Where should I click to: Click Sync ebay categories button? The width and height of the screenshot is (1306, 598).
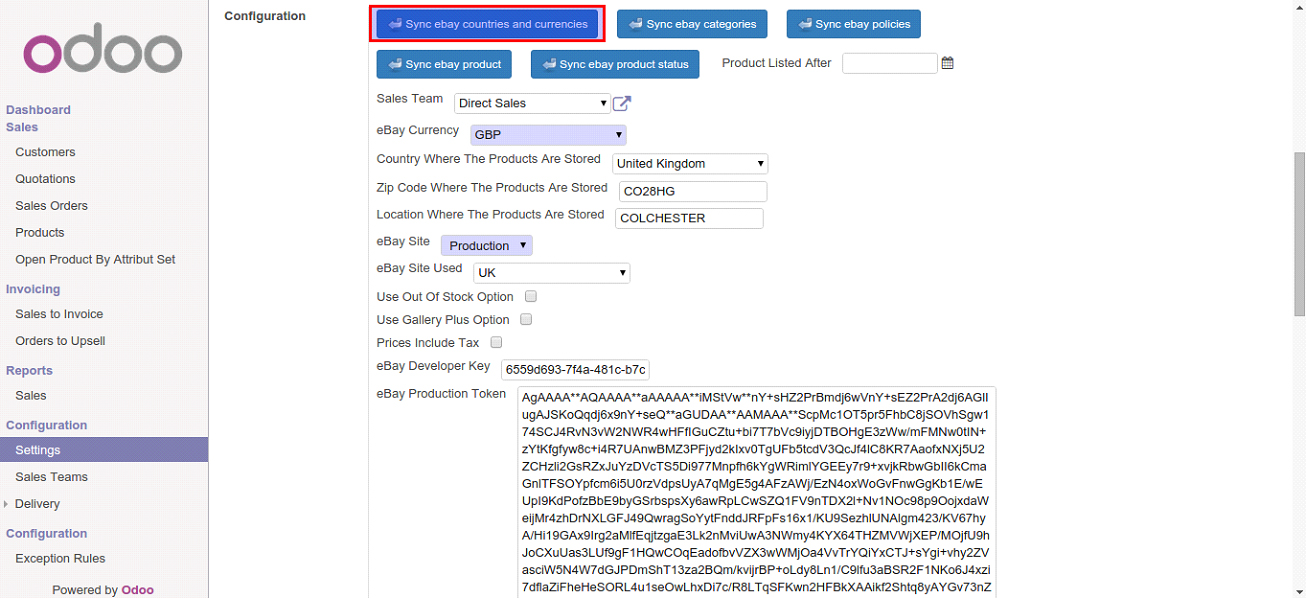pyautogui.click(x=692, y=24)
